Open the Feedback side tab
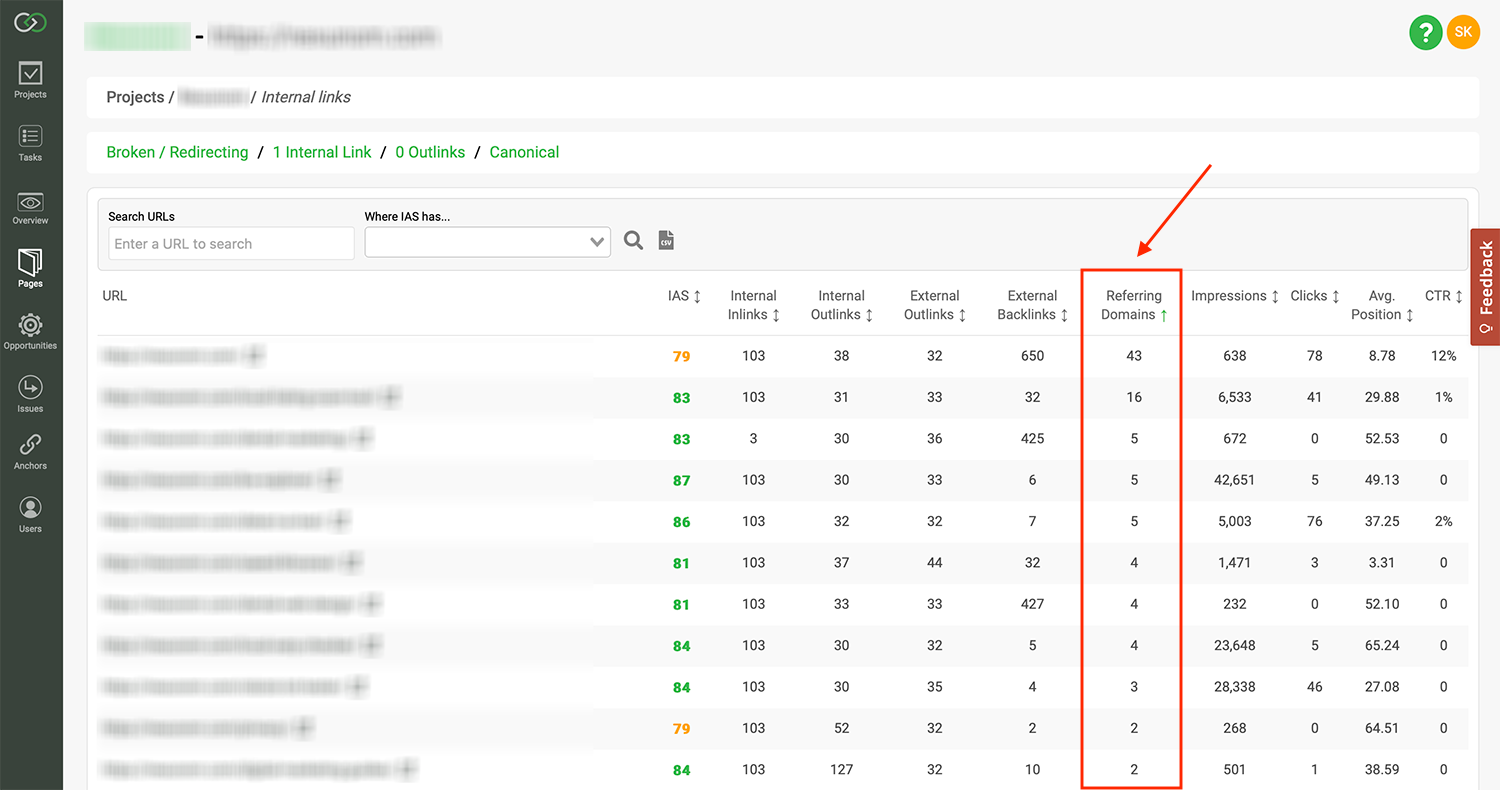This screenshot has width=1500, height=790. click(1485, 286)
